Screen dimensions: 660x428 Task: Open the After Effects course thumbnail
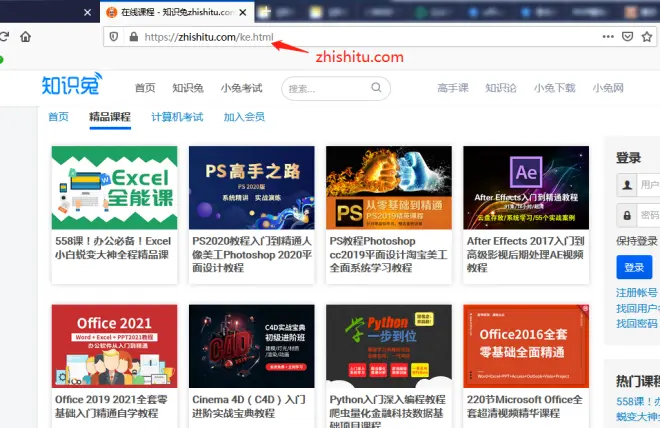[x=526, y=188]
